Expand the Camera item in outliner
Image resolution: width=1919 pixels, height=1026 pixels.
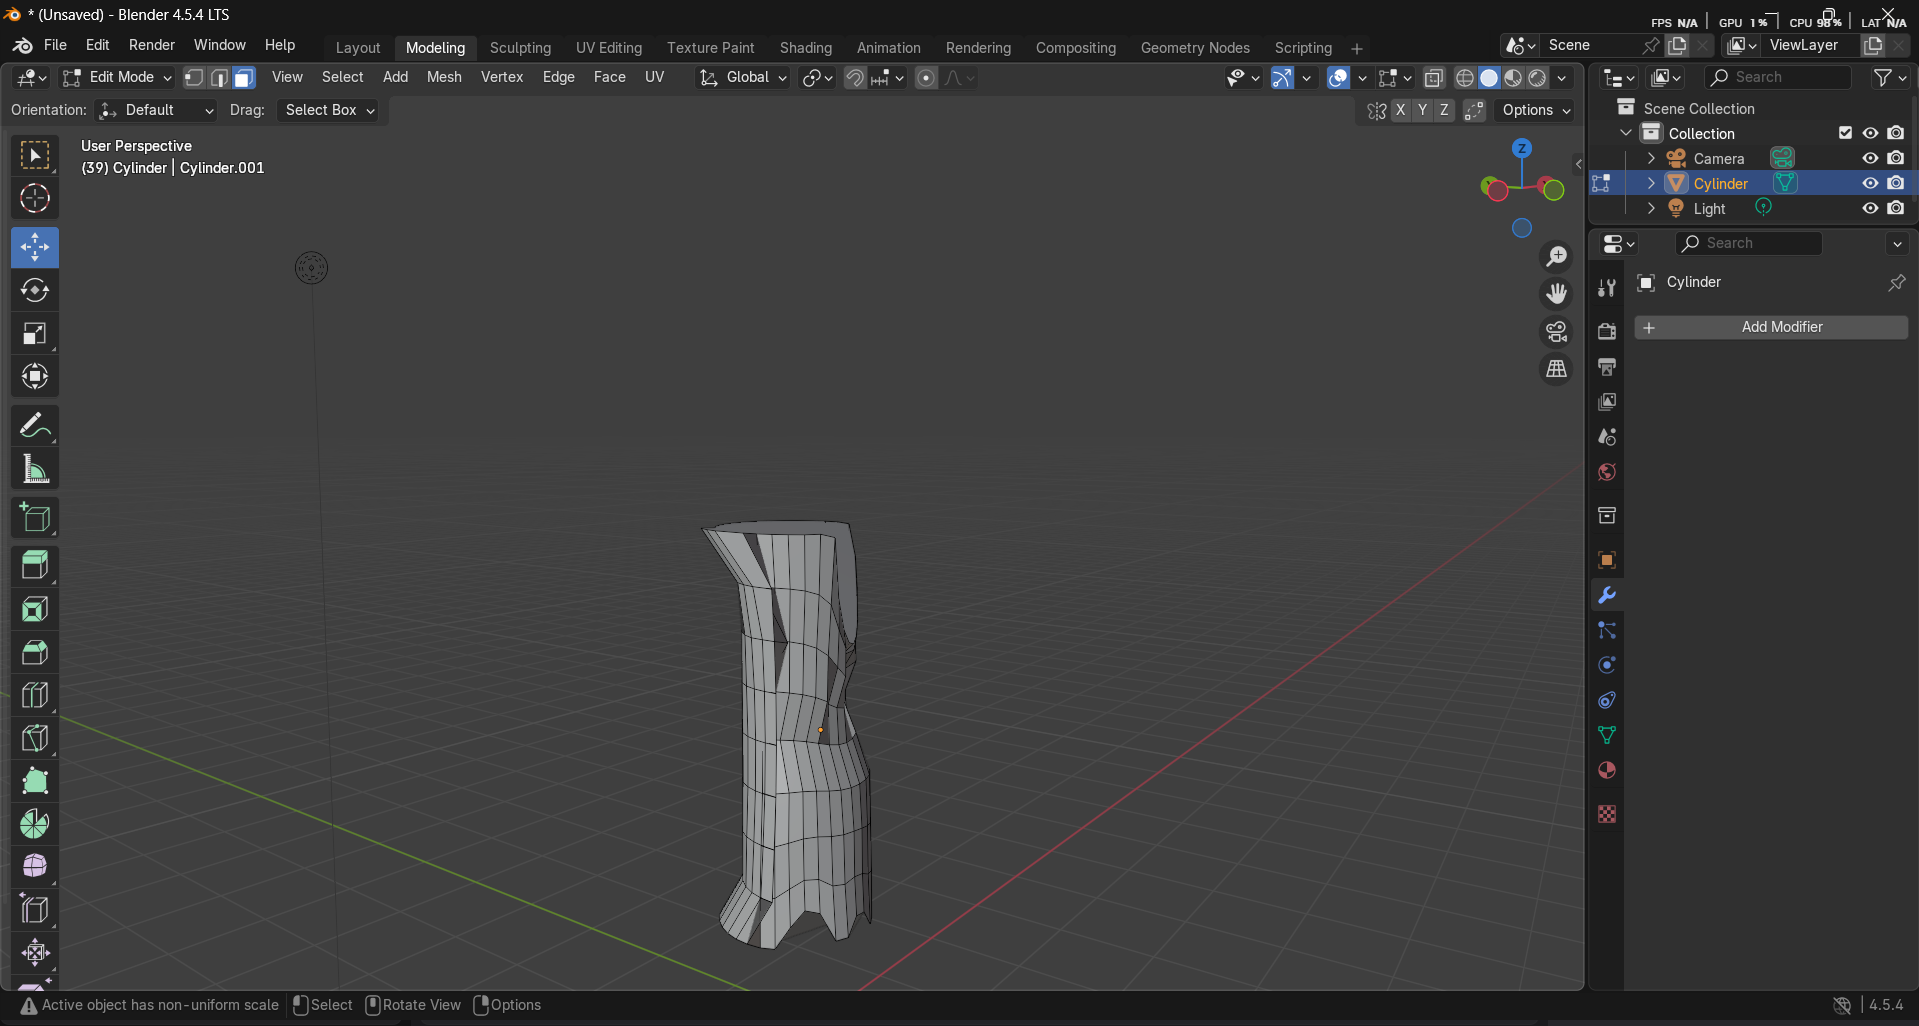[x=1651, y=158]
